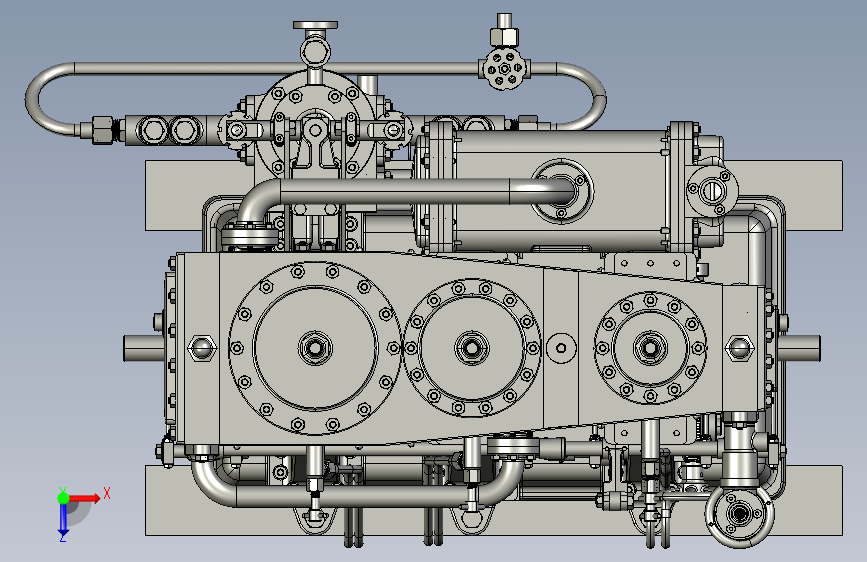Image resolution: width=867 pixels, height=562 pixels.
Task: Select the largest circular bolted cover on the crankcase
Action: point(315,347)
